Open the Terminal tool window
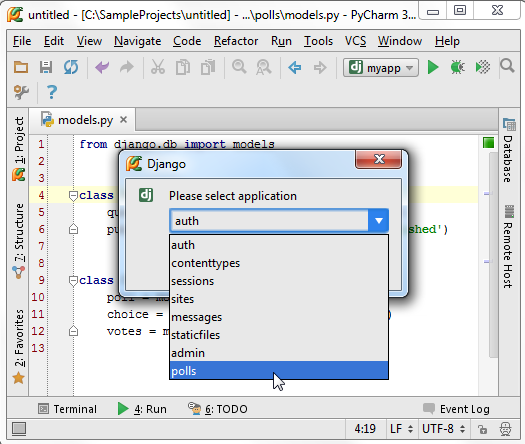 67,409
